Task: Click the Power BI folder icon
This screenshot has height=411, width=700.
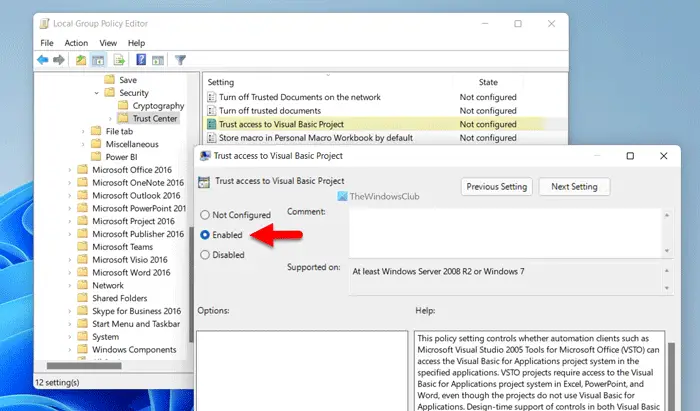Action: [96, 157]
